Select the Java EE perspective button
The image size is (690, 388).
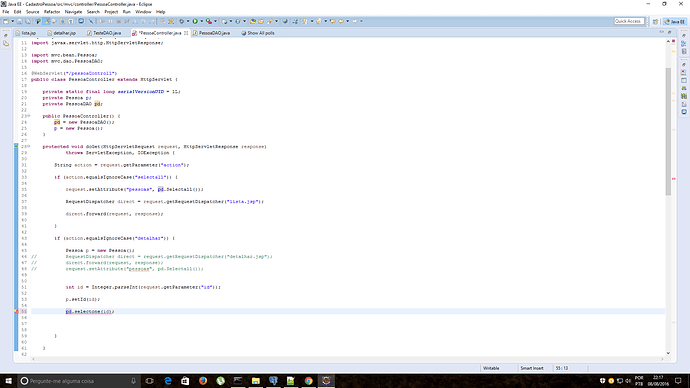point(675,22)
